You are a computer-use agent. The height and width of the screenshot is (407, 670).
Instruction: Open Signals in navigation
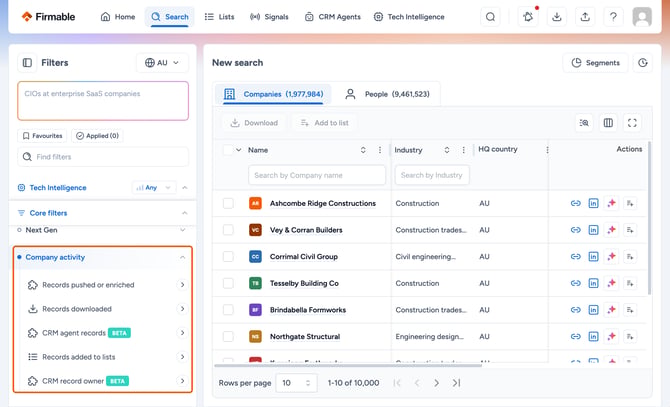pyautogui.click(x=269, y=17)
